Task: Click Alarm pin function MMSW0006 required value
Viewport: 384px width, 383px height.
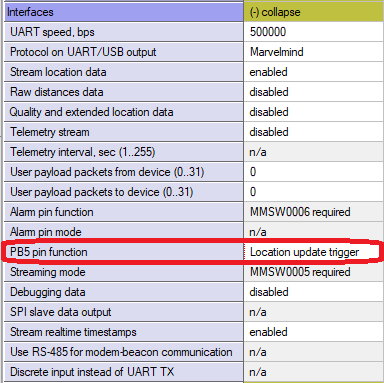Action: click(313, 212)
